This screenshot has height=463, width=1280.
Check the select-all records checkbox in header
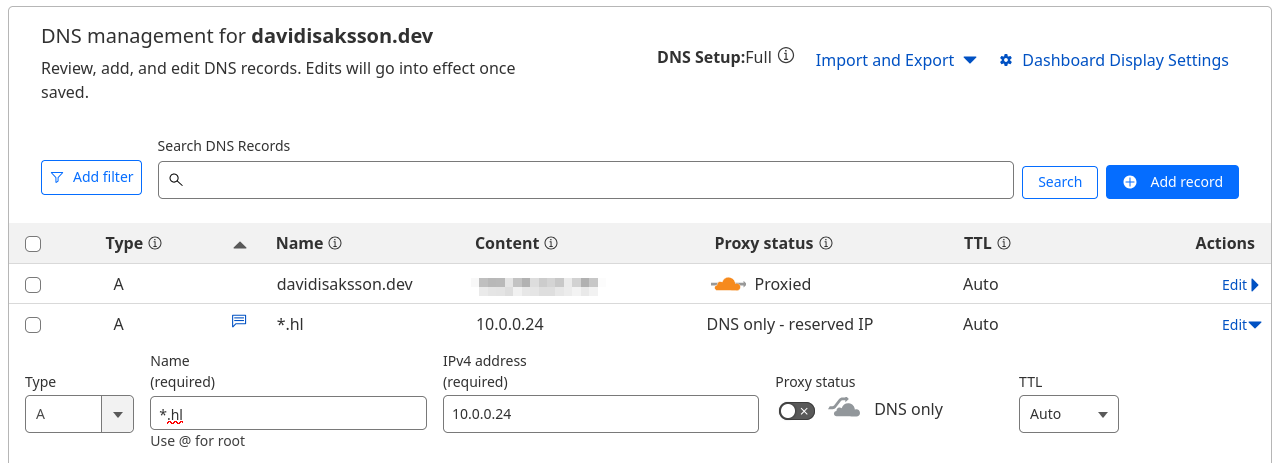click(33, 244)
